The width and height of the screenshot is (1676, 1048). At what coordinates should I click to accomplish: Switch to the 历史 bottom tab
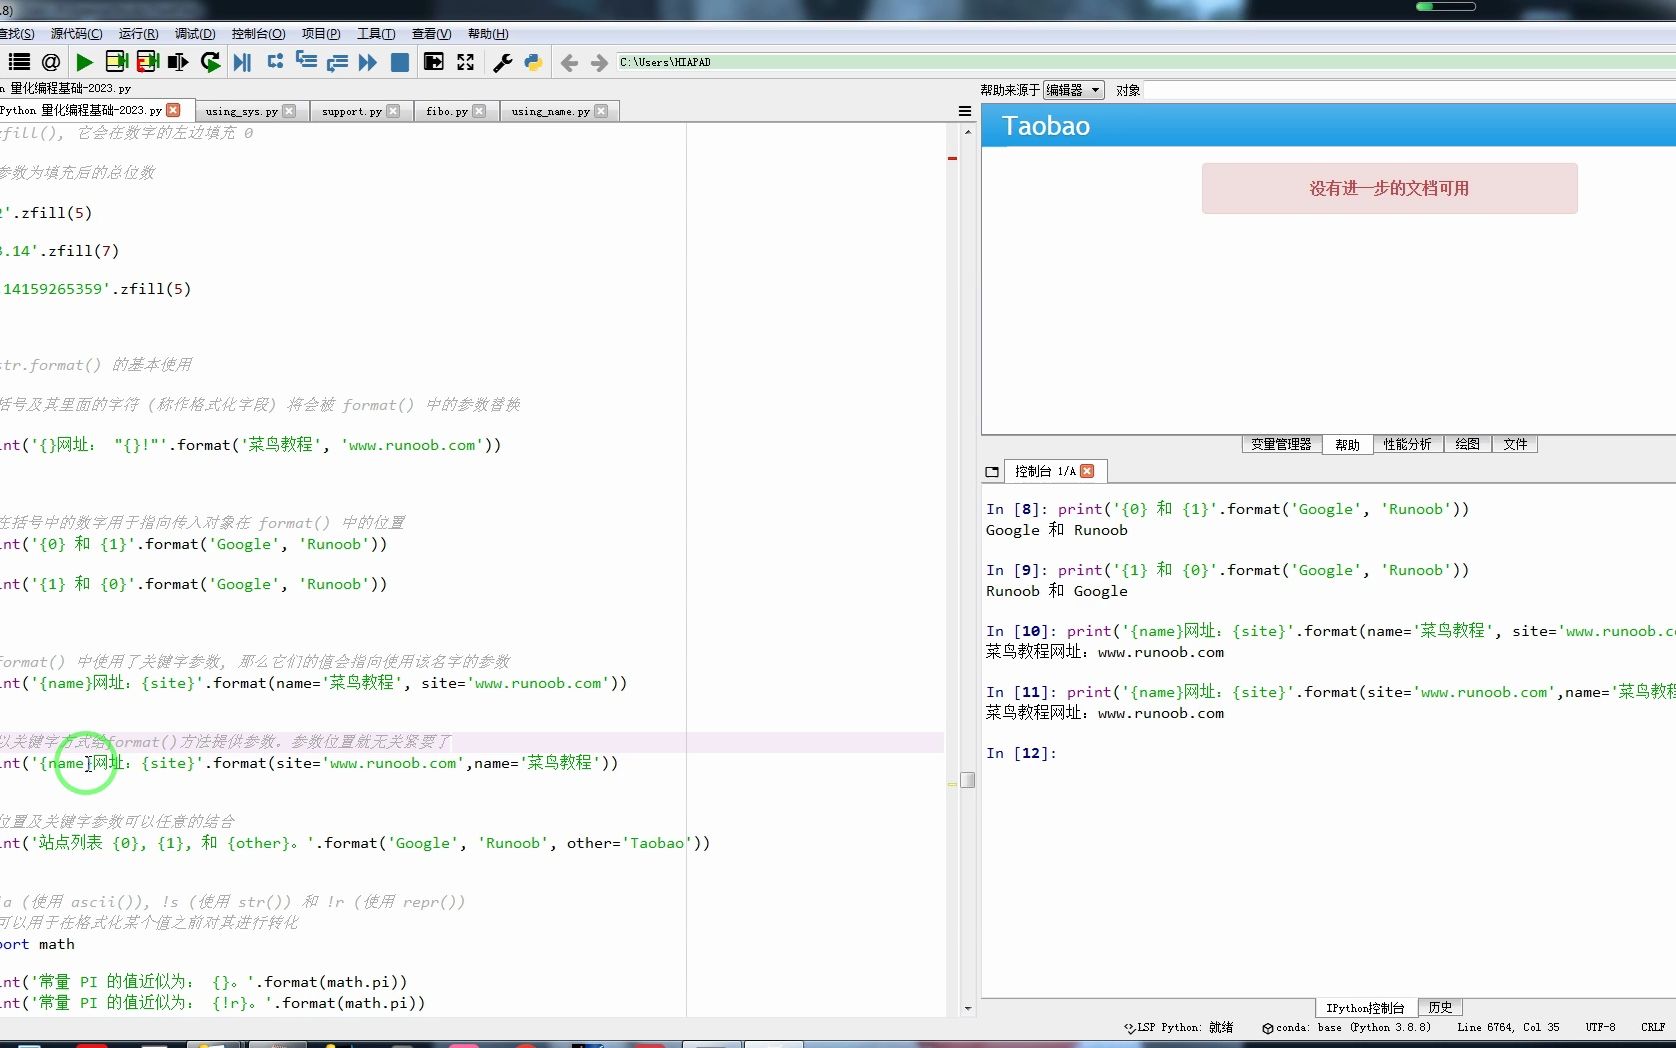tap(1440, 1007)
